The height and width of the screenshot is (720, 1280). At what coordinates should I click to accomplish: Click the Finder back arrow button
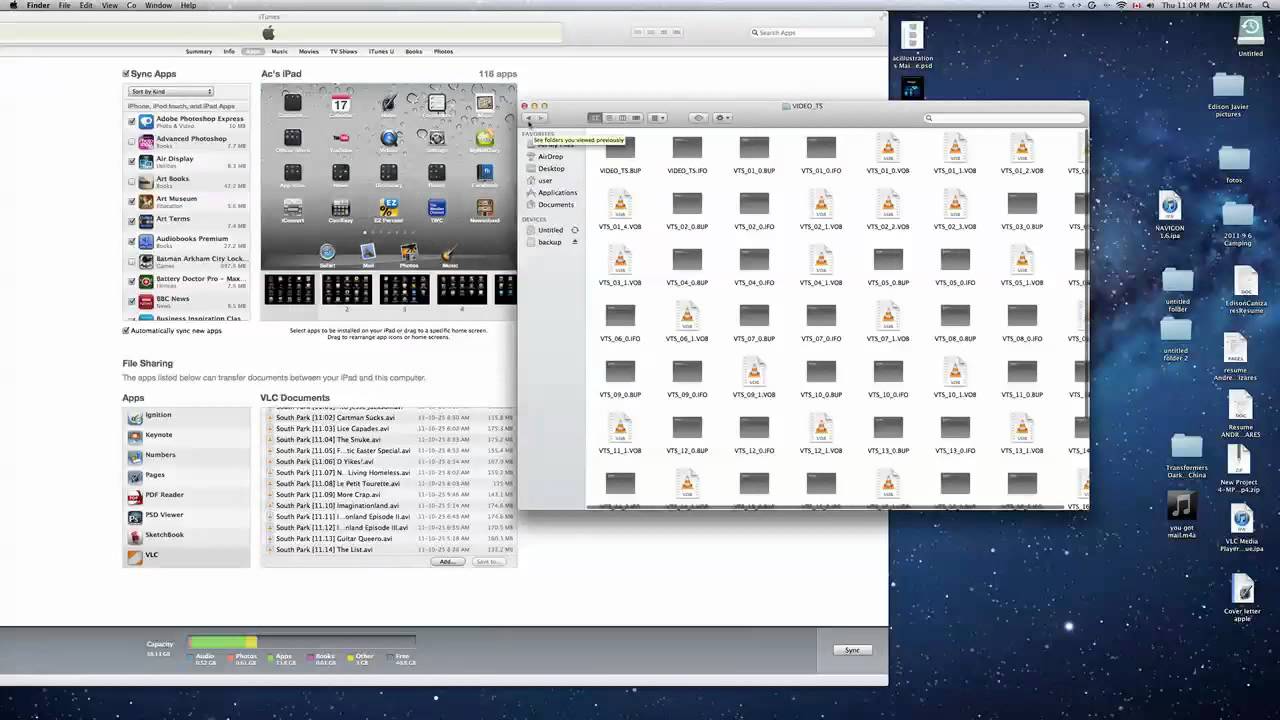[x=529, y=118]
